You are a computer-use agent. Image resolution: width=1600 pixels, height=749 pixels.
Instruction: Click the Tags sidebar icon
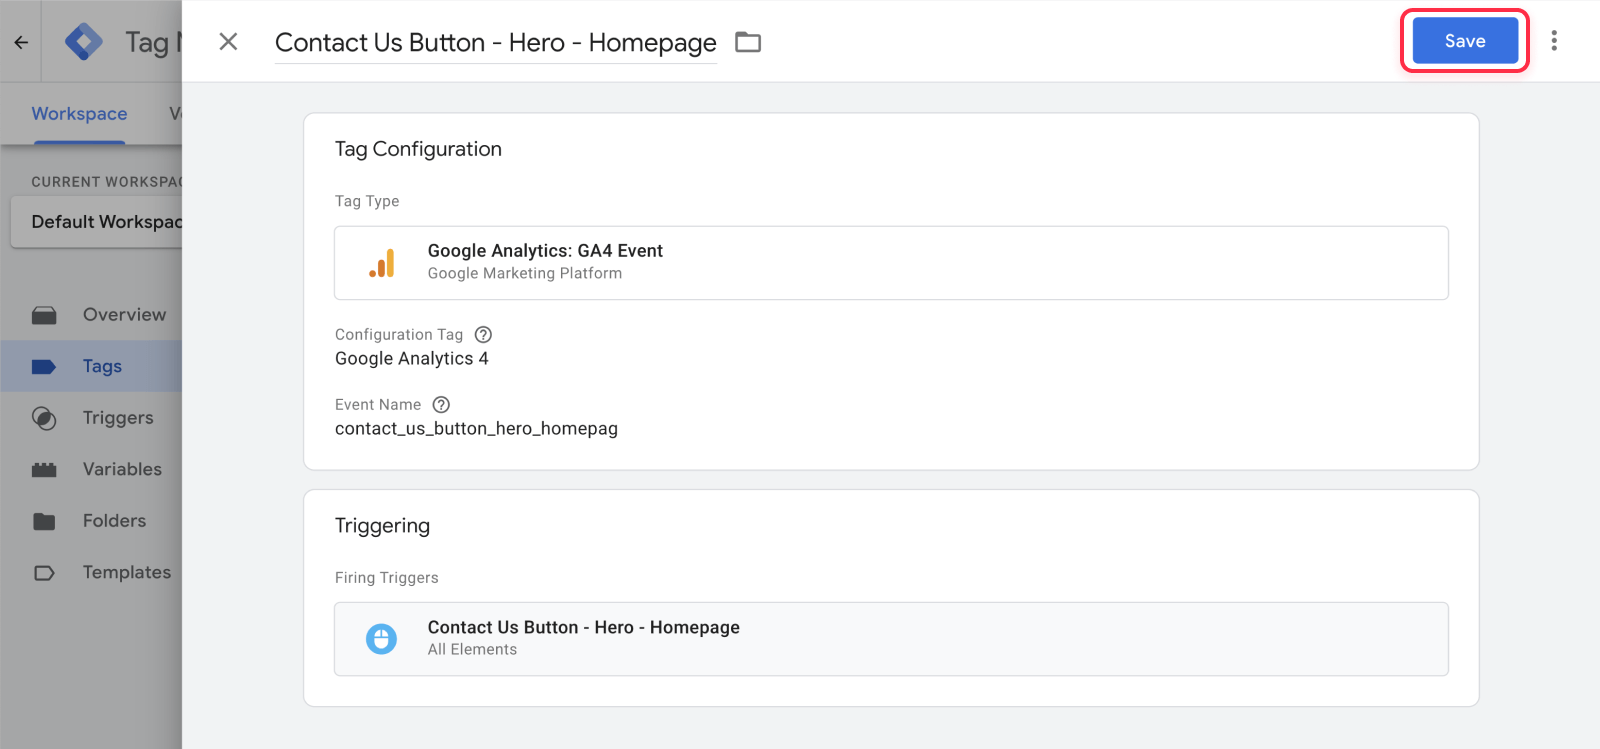(44, 367)
